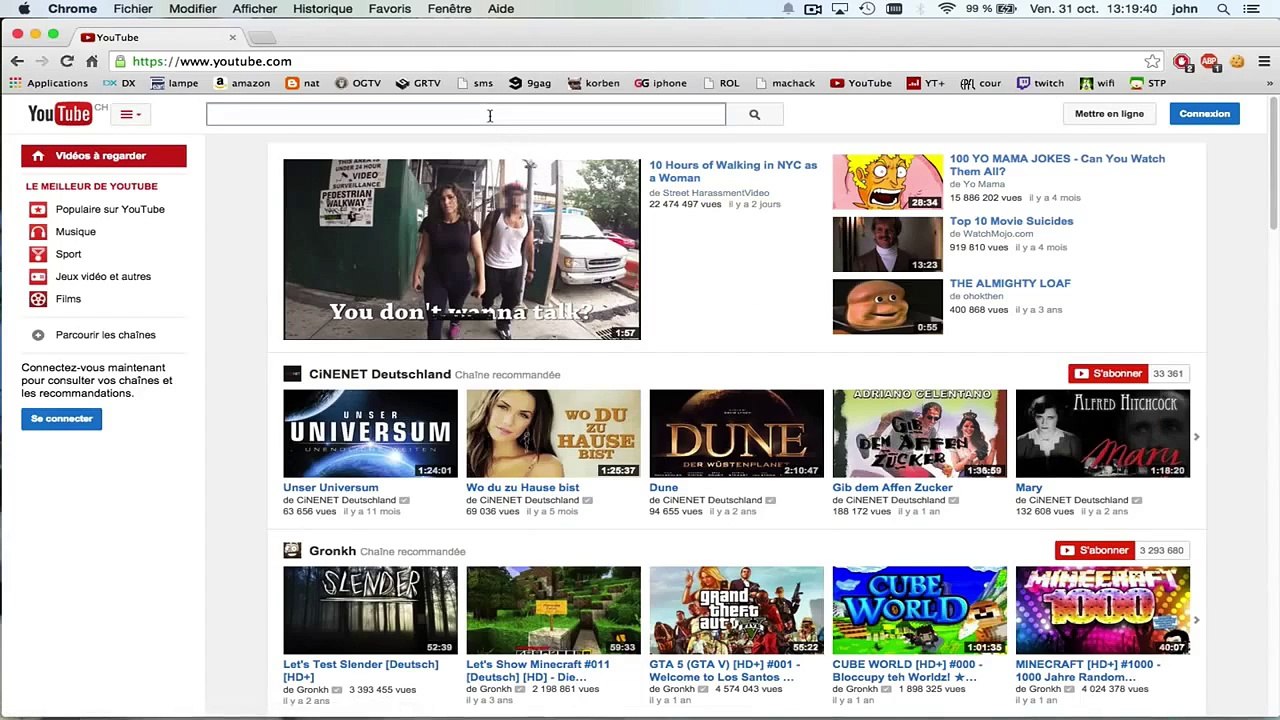This screenshot has height=720, width=1280.
Task: Click the page vertical scrollbar
Action: click(x=1273, y=163)
